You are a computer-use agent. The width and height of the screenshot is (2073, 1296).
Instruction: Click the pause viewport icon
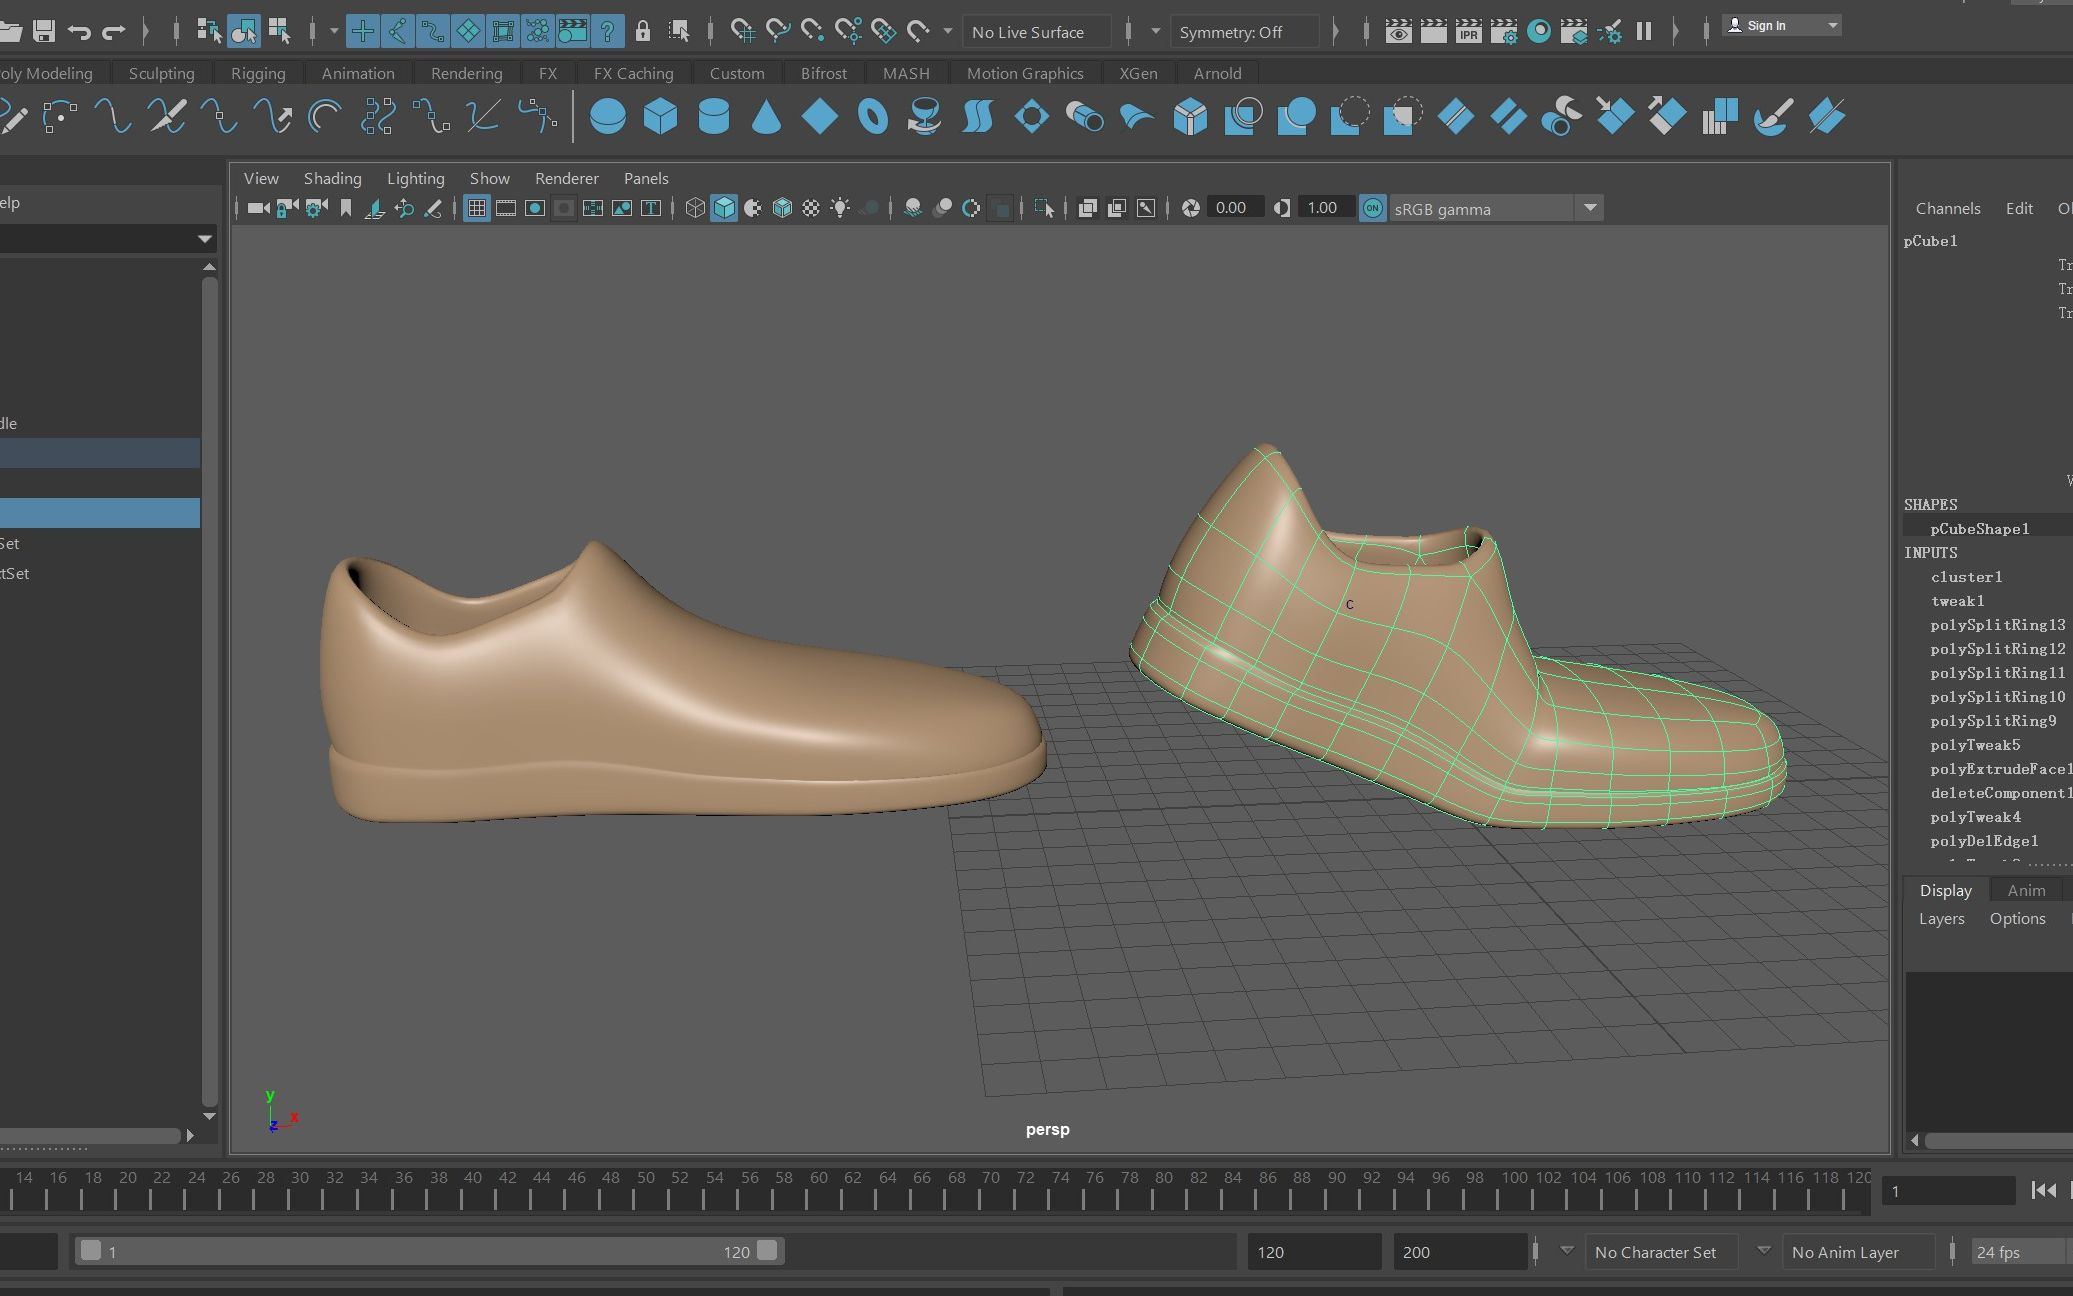click(x=1643, y=32)
